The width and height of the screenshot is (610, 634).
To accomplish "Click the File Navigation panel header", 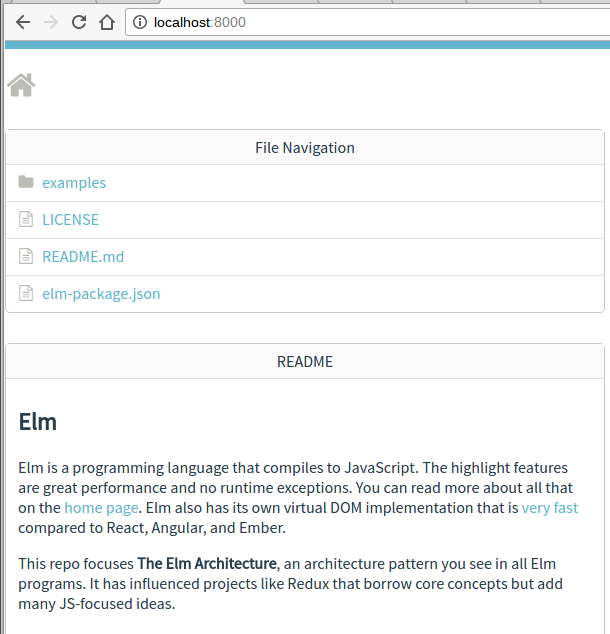I will coord(305,148).
